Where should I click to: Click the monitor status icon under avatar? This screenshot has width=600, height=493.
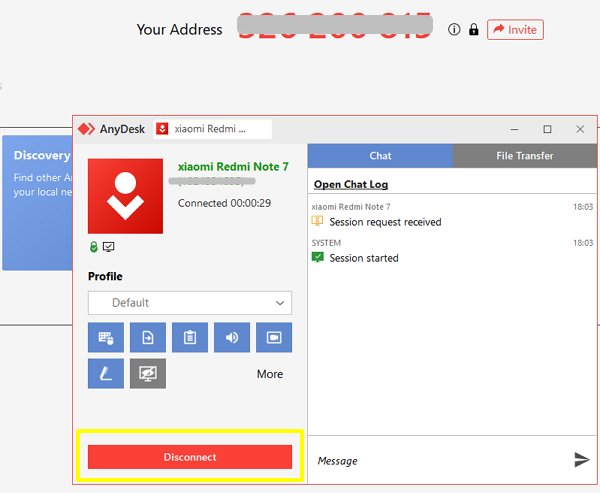coord(109,247)
